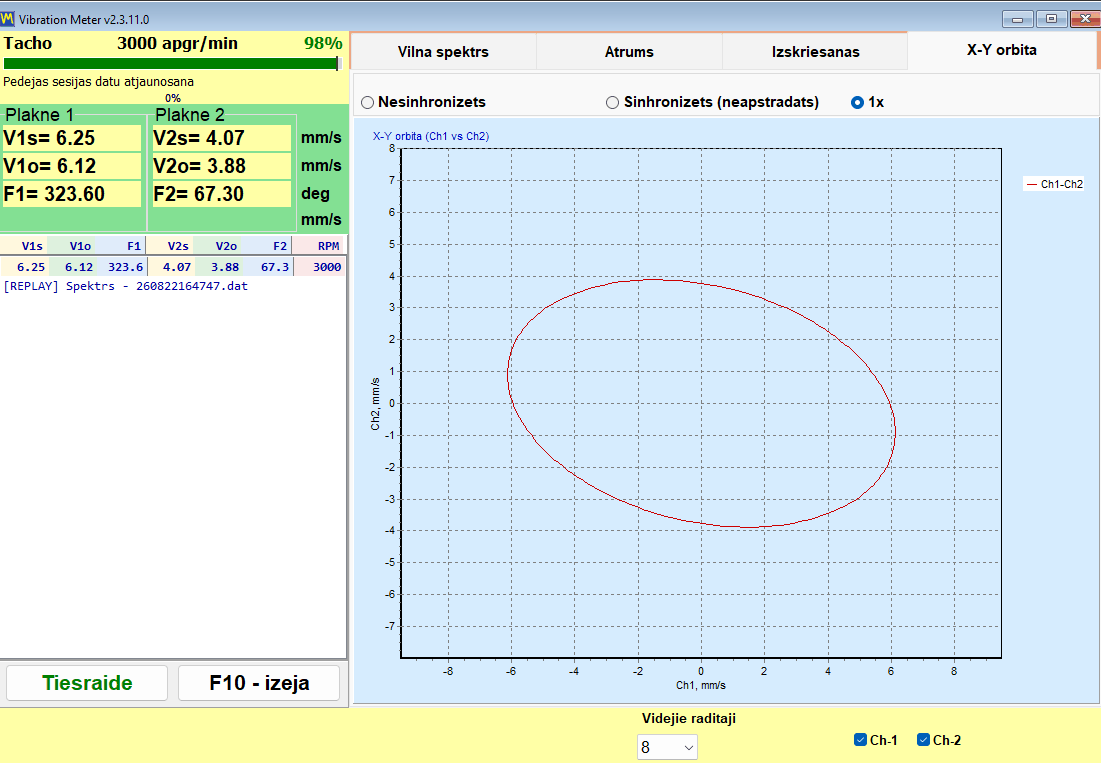
Task: Toggle the Ch-2 checkbox
Action: (x=939, y=740)
